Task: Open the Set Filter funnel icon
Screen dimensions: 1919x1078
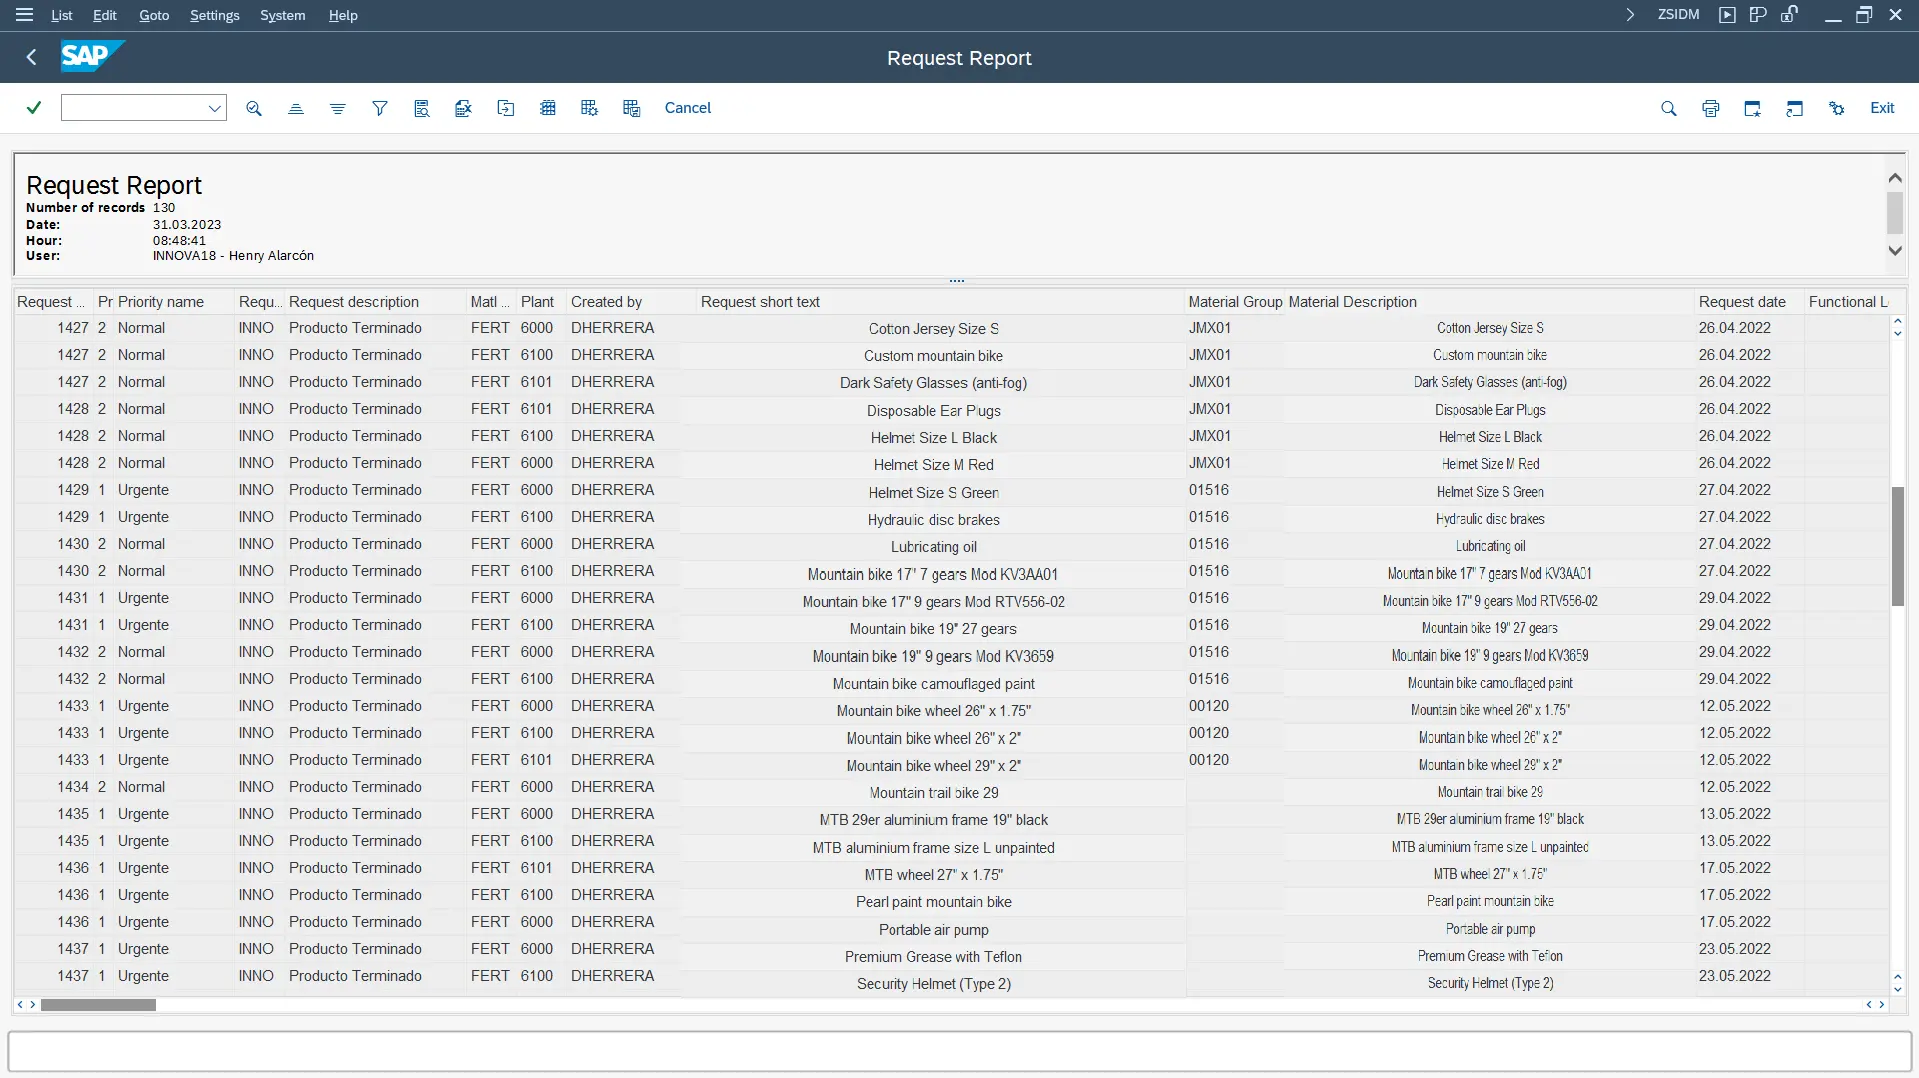Action: click(x=380, y=108)
